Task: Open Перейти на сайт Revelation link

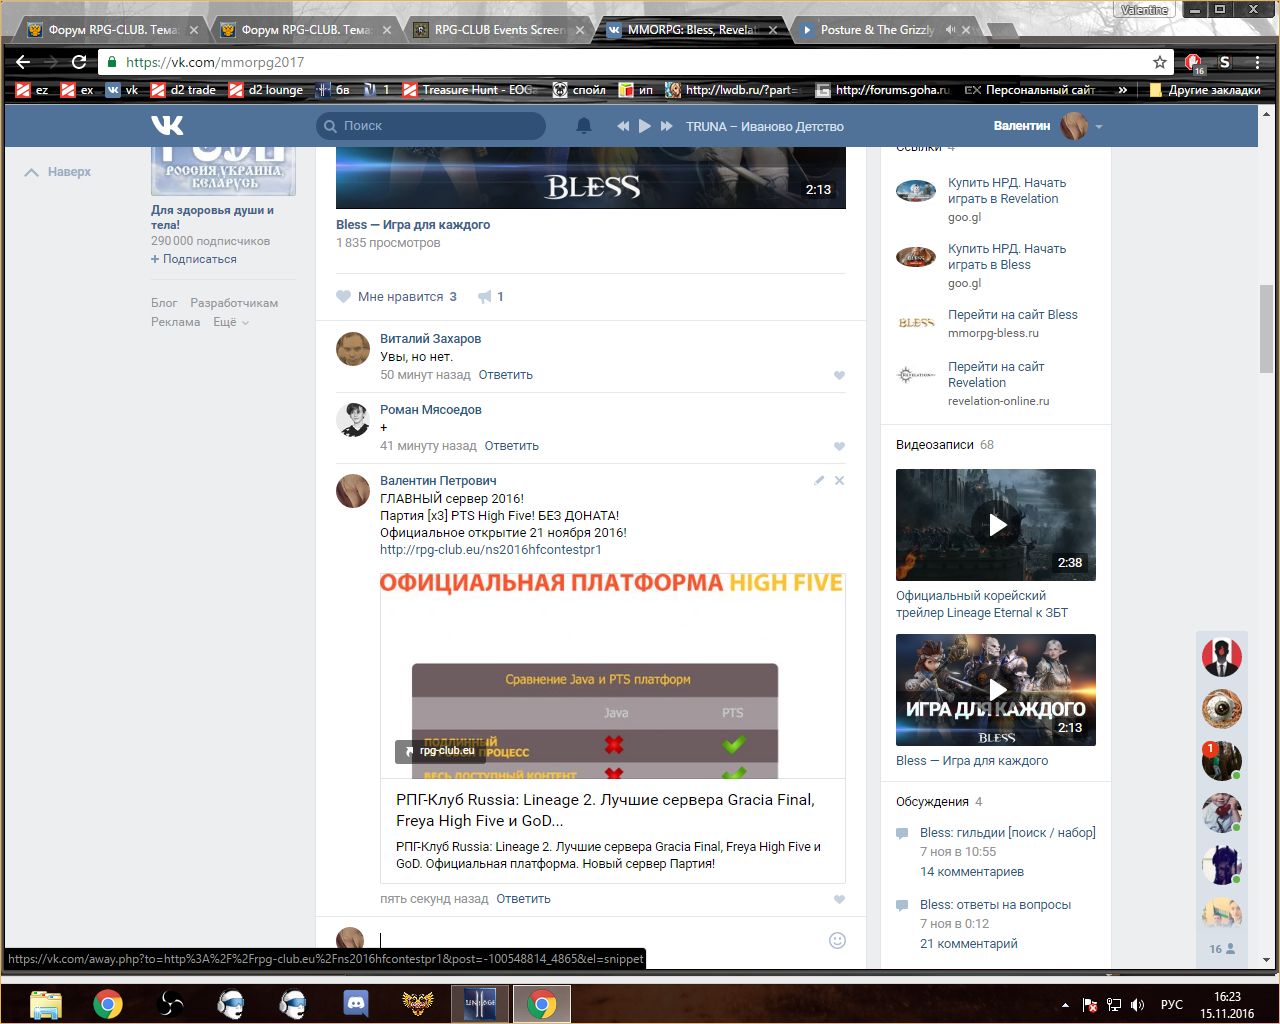Action: [x=996, y=375]
